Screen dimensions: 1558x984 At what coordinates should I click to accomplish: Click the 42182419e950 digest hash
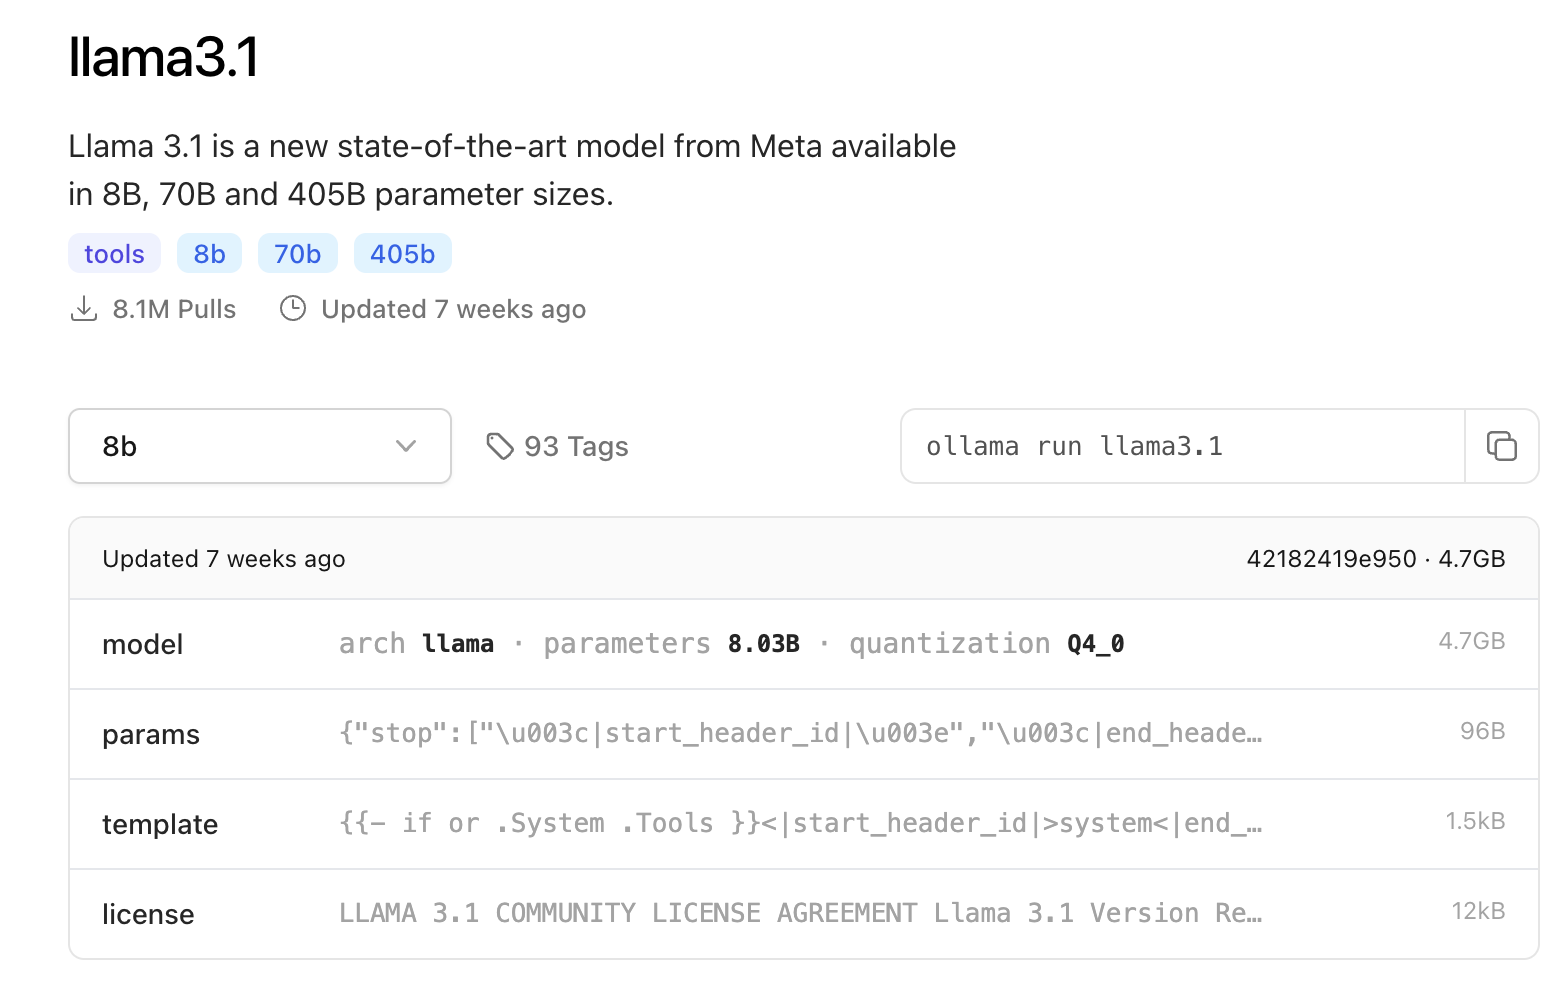[x=1331, y=559]
